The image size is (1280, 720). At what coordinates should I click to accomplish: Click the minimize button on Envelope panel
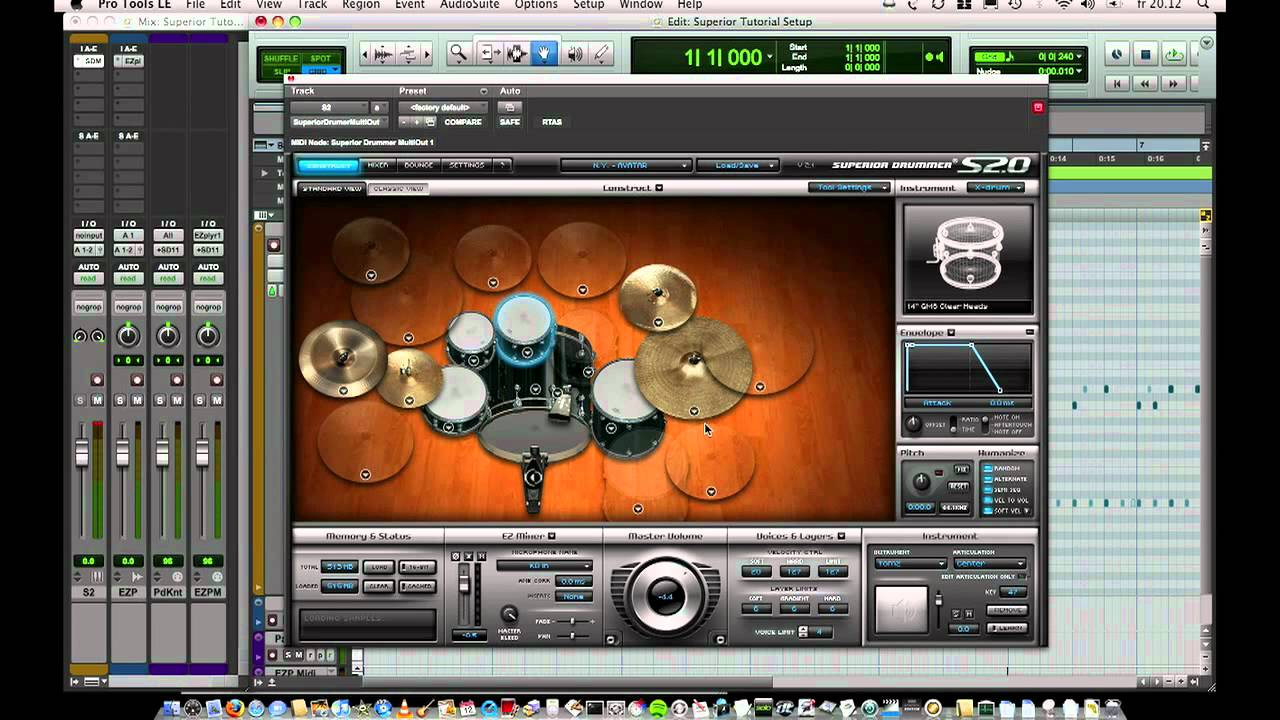tap(1029, 332)
